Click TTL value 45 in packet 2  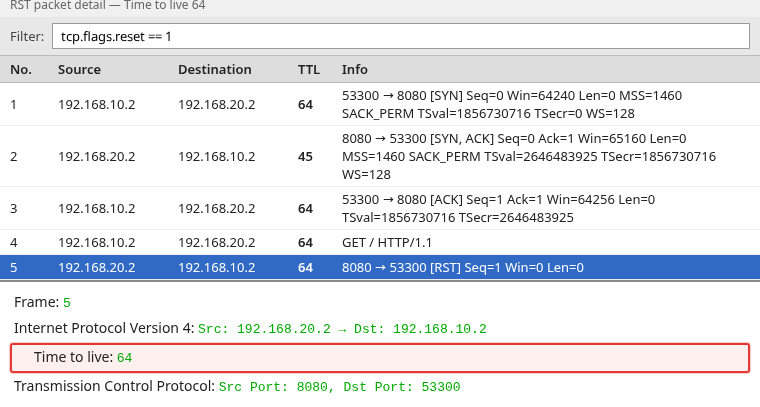click(305, 157)
